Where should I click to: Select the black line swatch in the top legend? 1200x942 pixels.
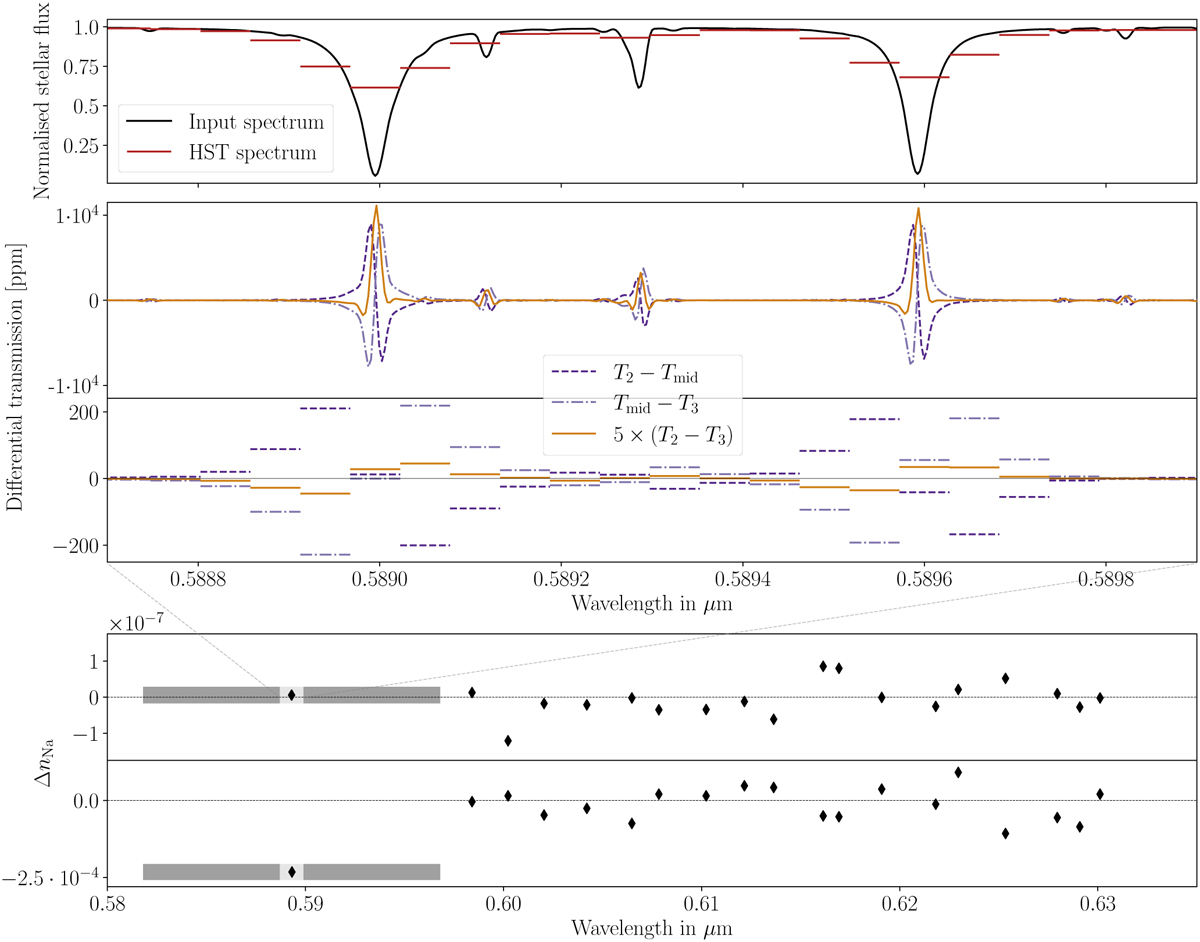(151, 123)
